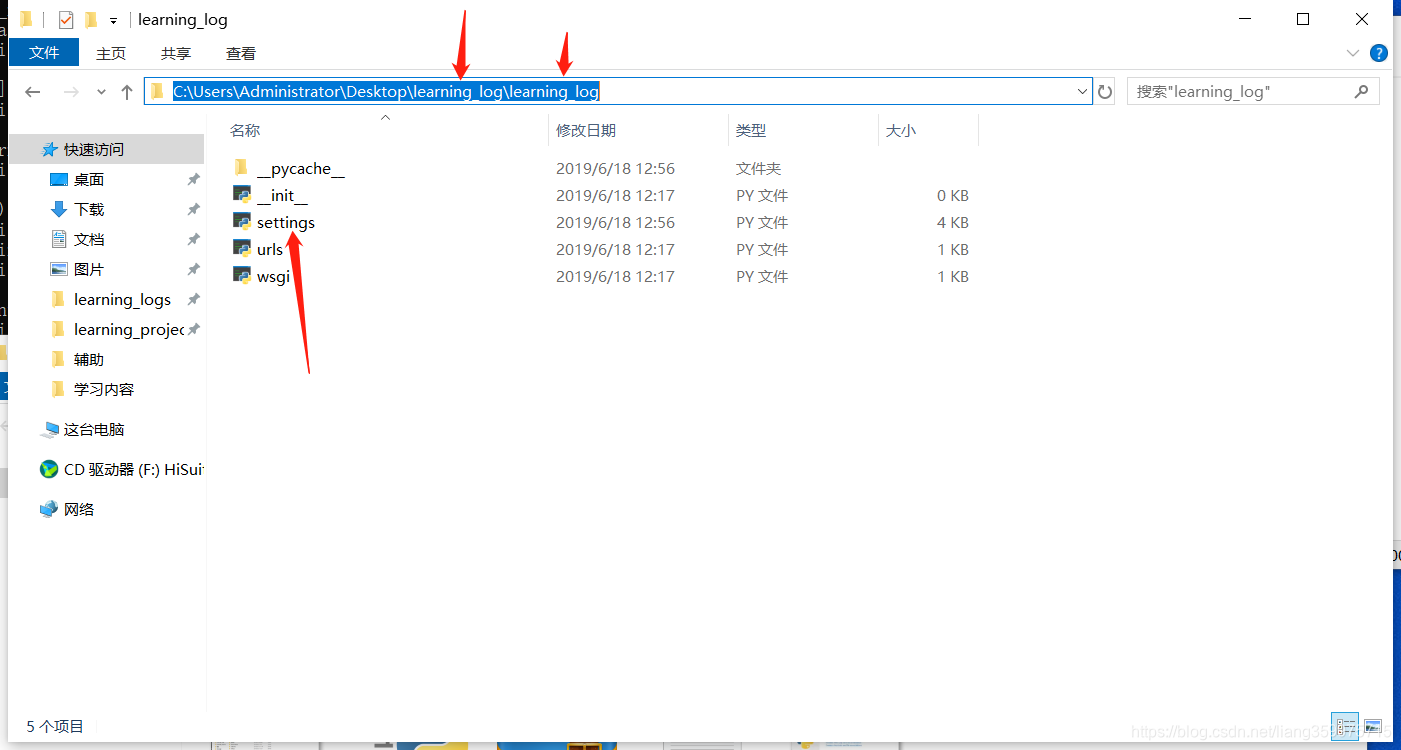Click the 文件夹 type of __pycache__
Viewport: 1401px width, 750px height.
pos(759,168)
